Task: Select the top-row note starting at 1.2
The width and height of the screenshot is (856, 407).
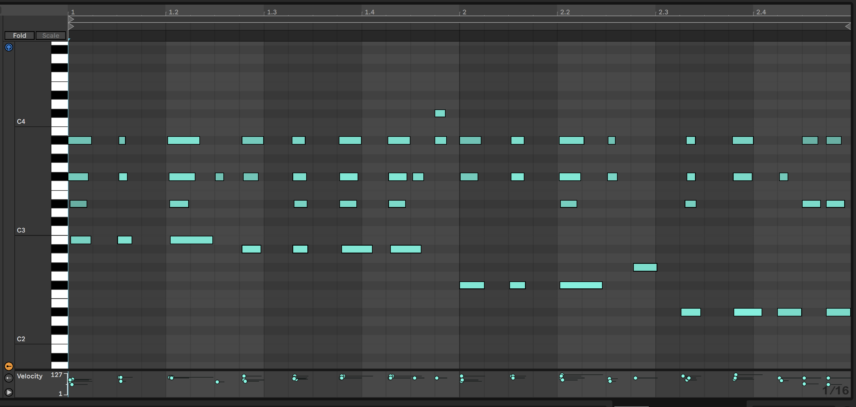Action: (183, 141)
